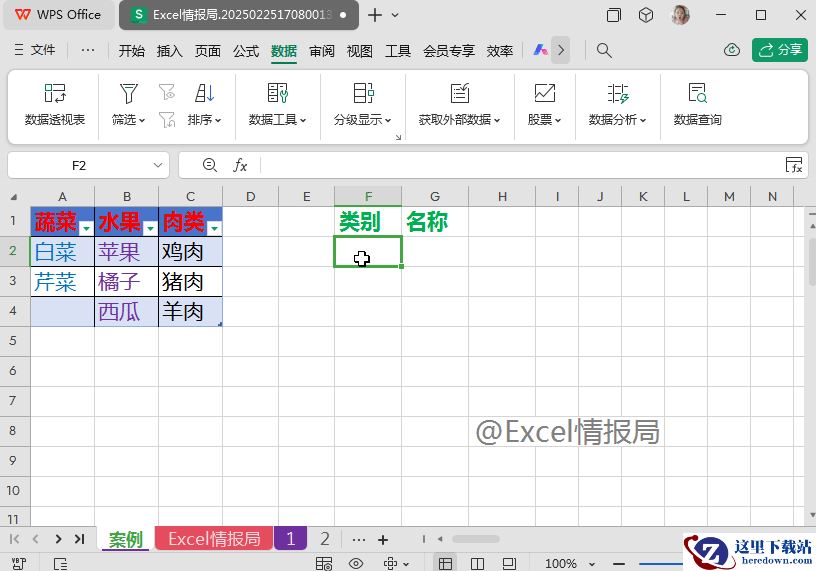Click the 分级显示 outline icon

coord(363,94)
